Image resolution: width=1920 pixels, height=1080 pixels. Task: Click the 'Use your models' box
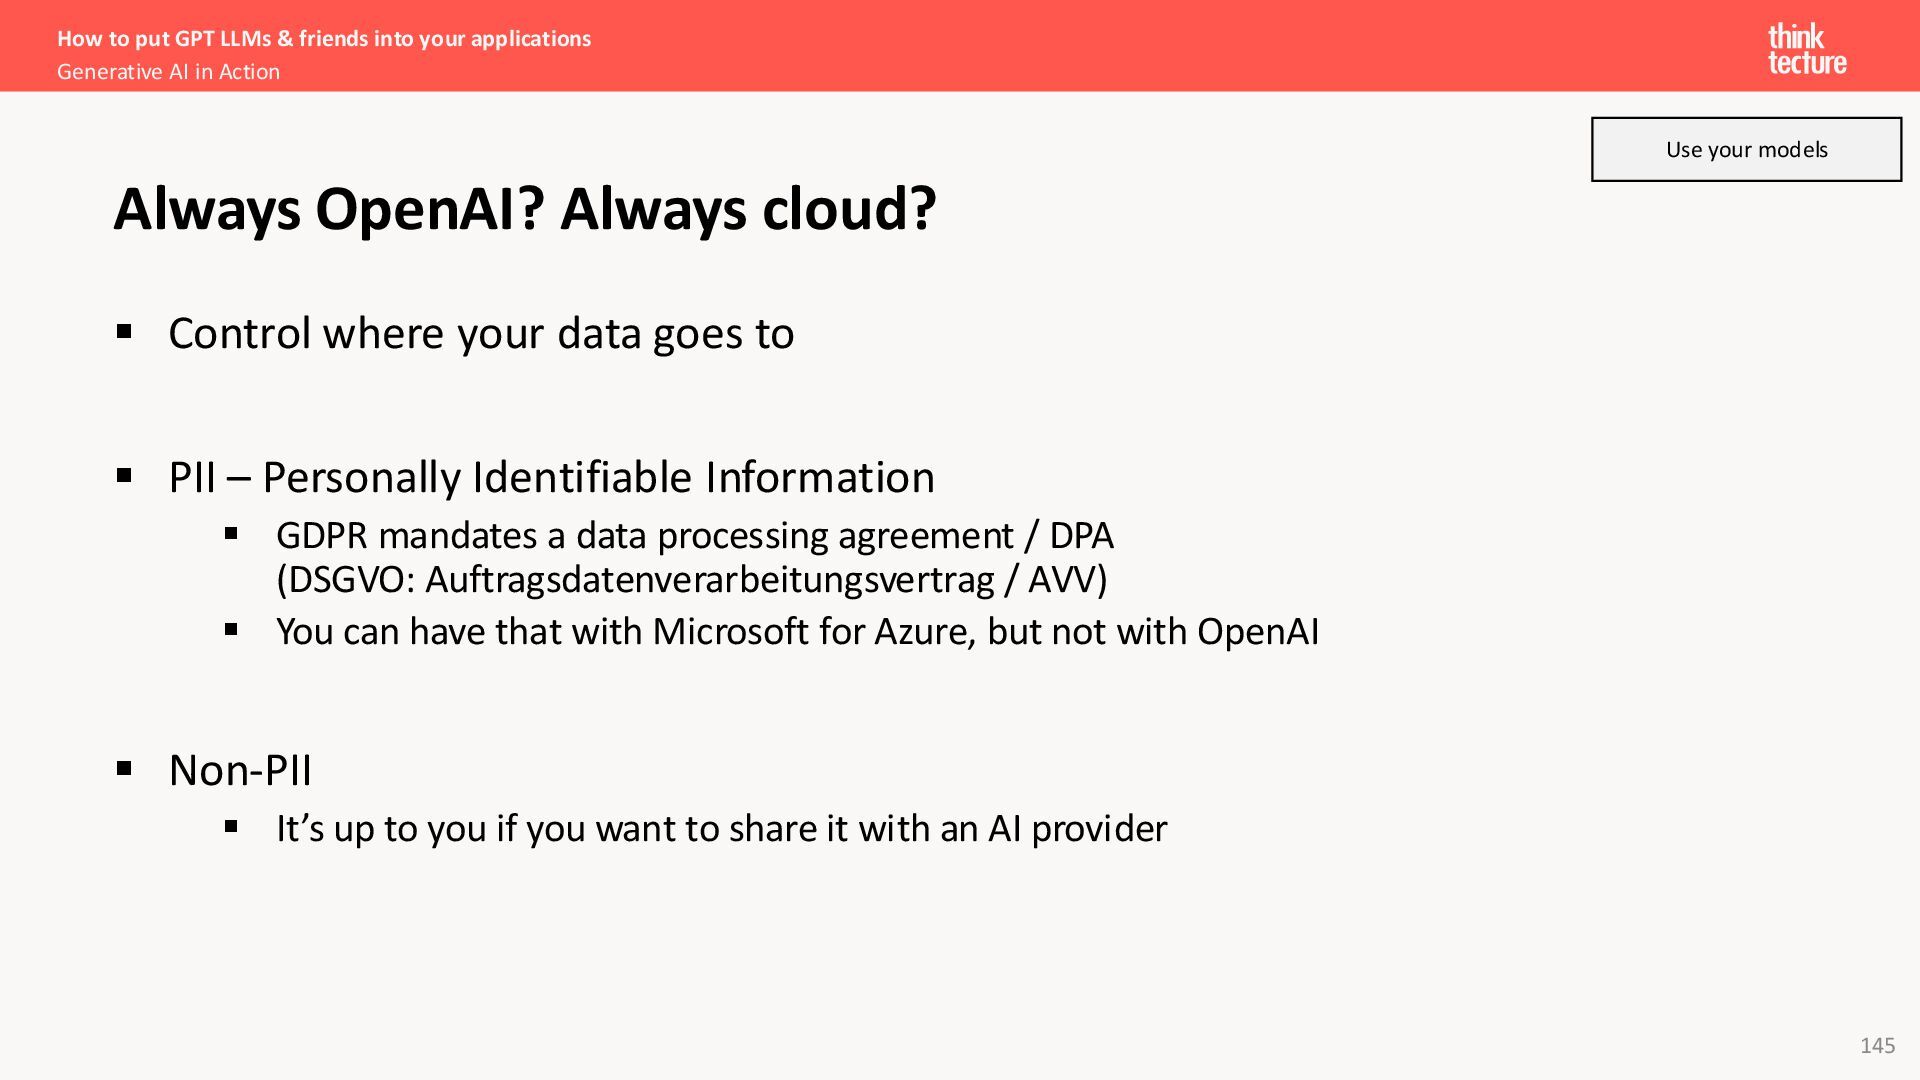(x=1746, y=149)
